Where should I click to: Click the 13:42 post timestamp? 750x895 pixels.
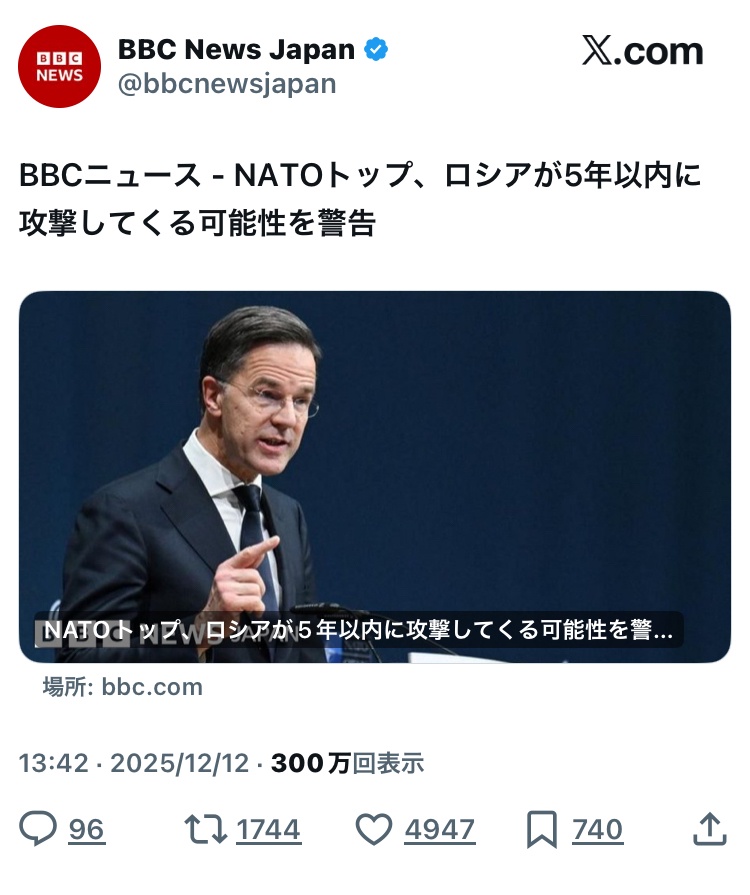click(x=53, y=763)
